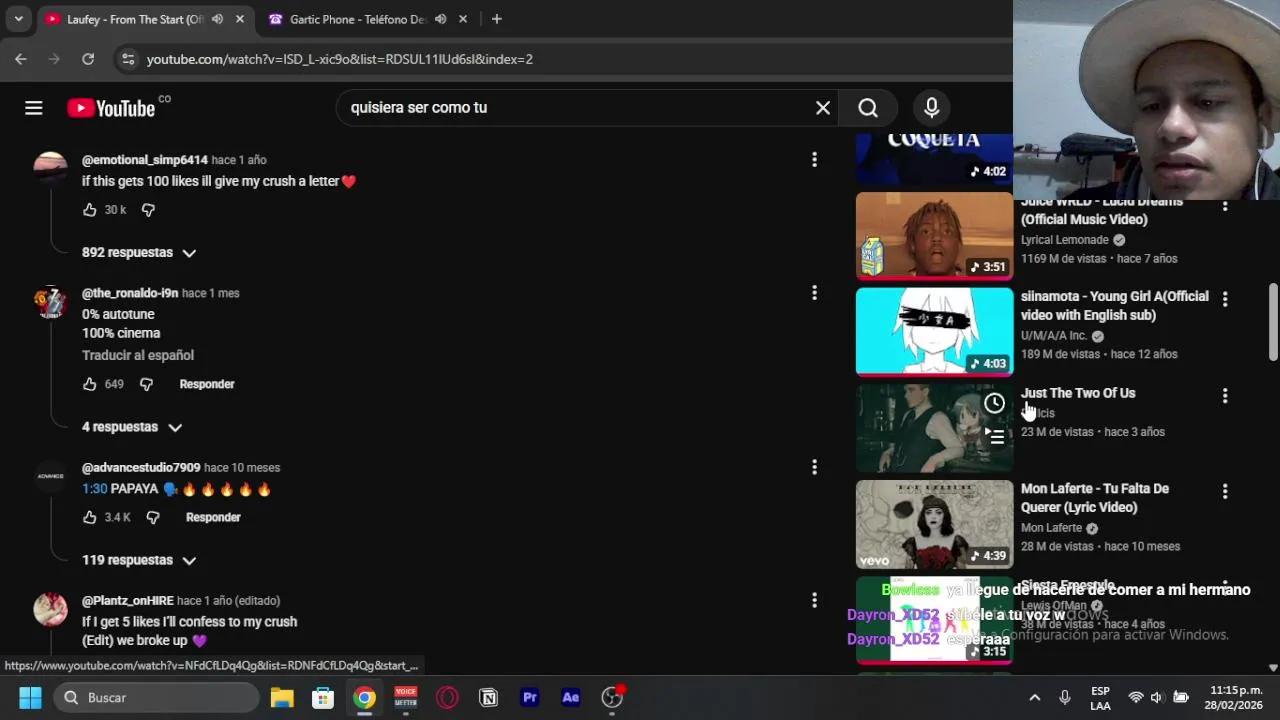The height and width of the screenshot is (720, 1280).
Task: Open options for @advancestudio7909 comment
Action: coord(814,467)
